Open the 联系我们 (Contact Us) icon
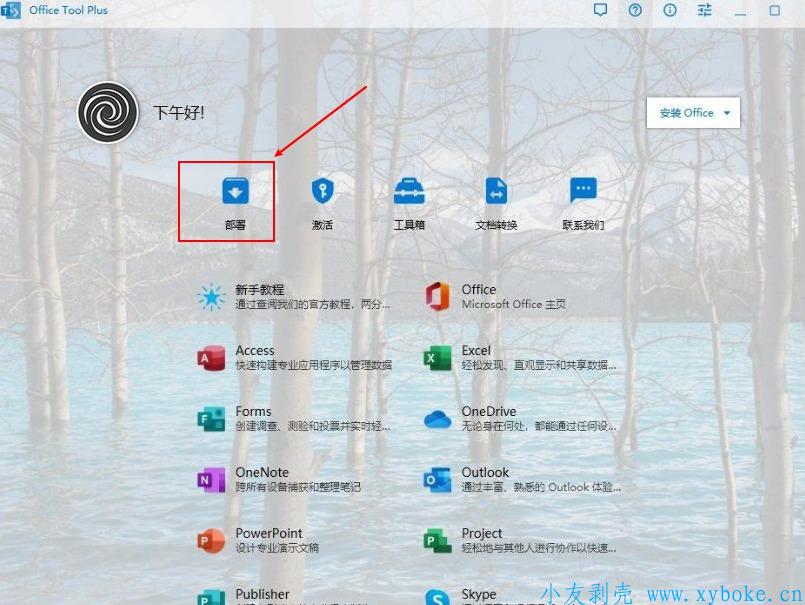The width and height of the screenshot is (805, 605). pyautogui.click(x=583, y=192)
